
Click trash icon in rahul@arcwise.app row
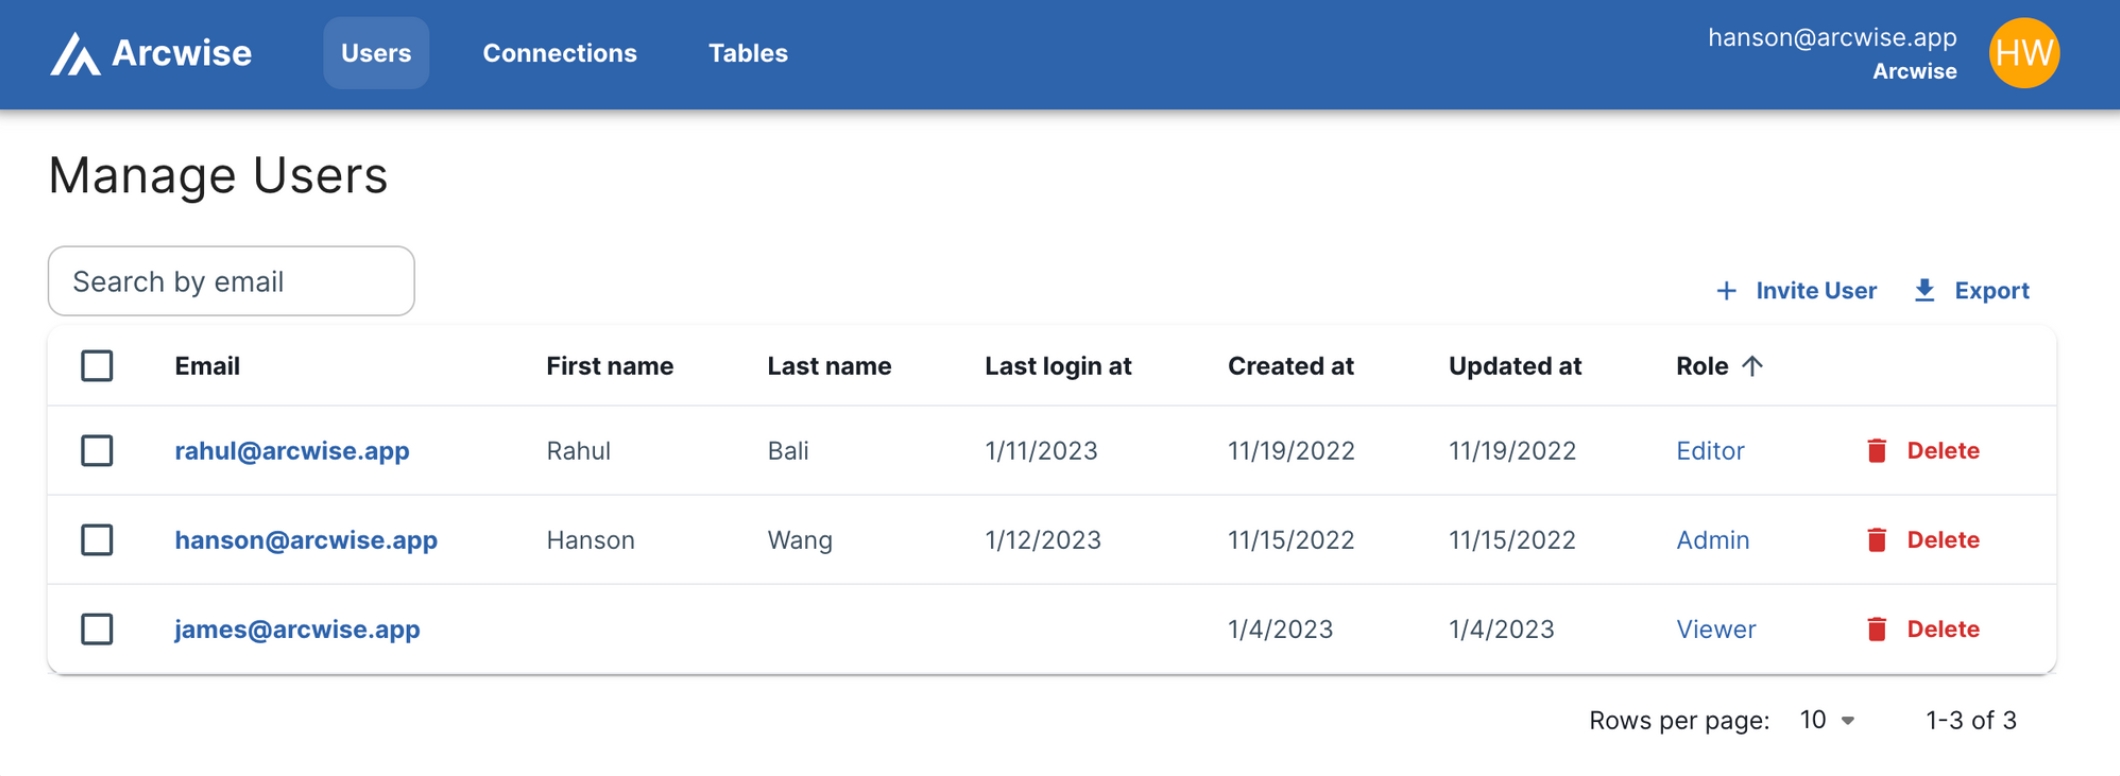pos(1877,451)
